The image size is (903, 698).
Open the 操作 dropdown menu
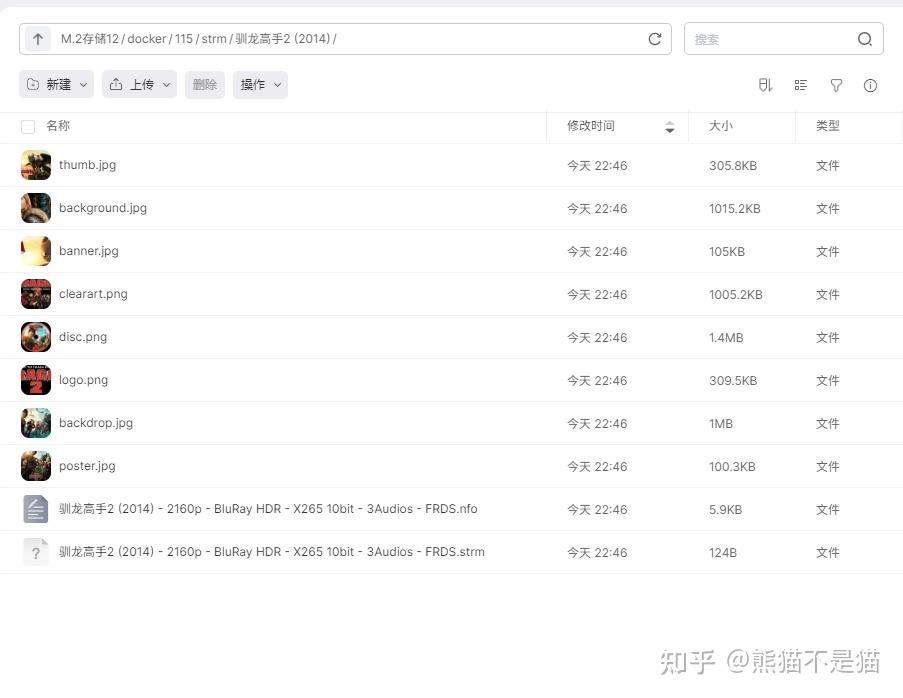point(277,85)
